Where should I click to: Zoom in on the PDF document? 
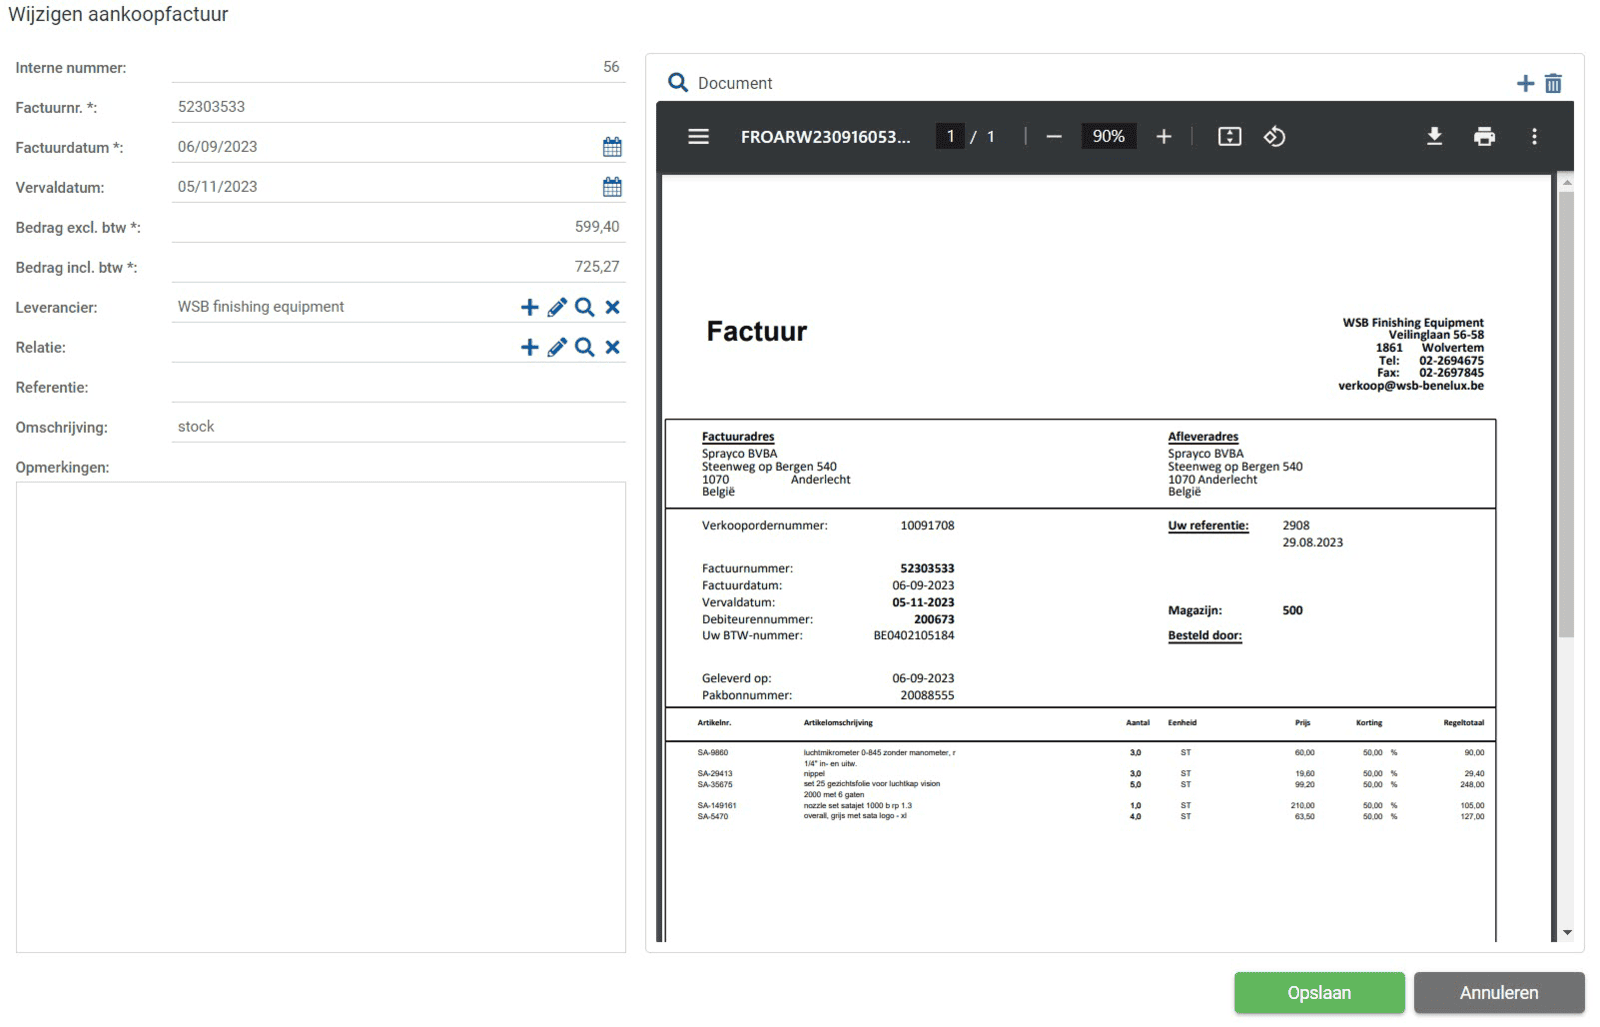(x=1163, y=136)
